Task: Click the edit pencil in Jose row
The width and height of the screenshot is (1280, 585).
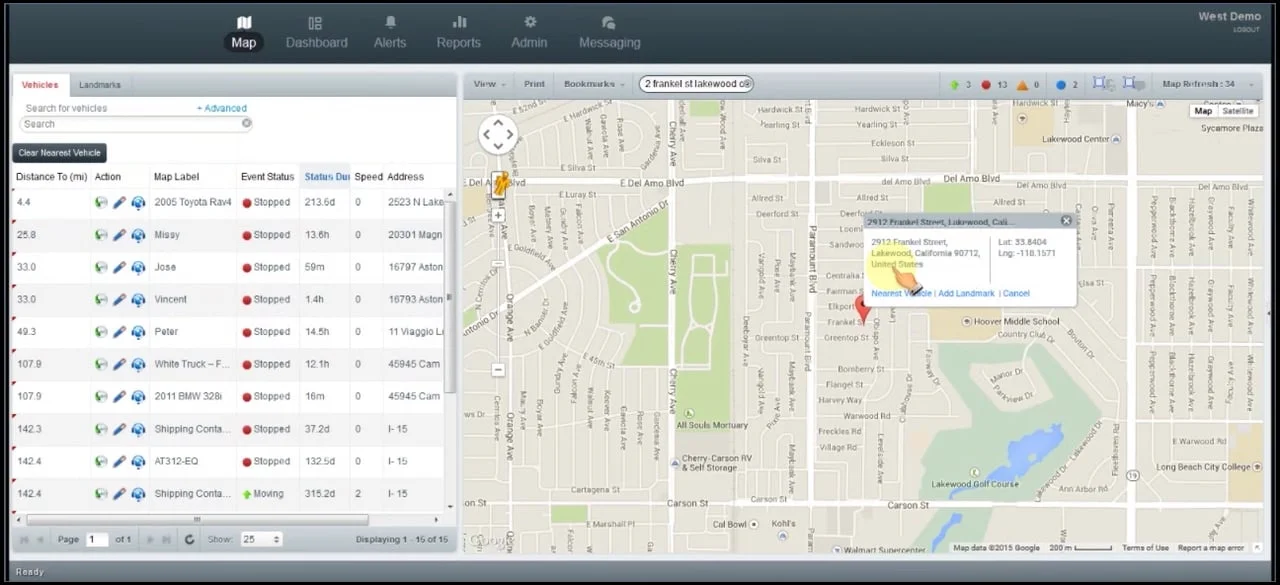Action: (119, 267)
